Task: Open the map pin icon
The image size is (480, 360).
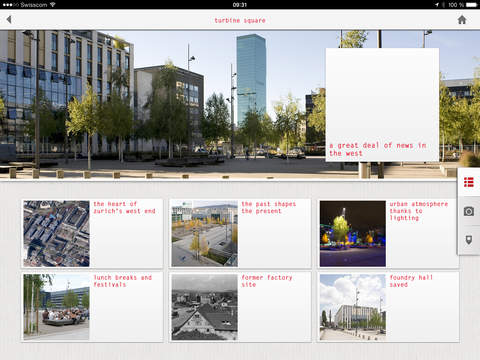Action: coord(469,240)
